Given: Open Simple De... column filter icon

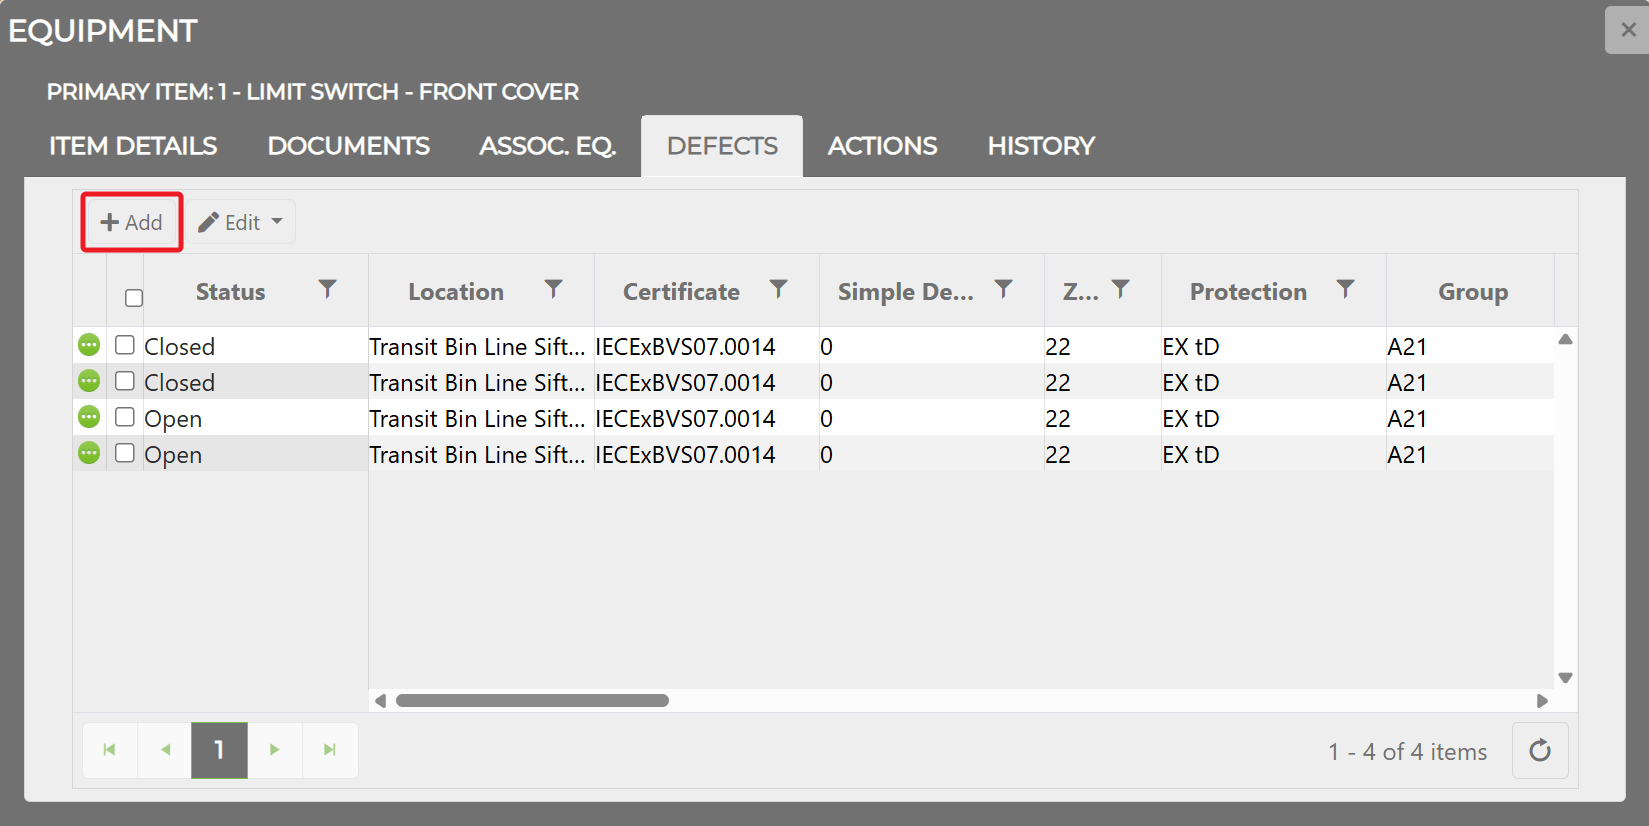Looking at the screenshot, I should tap(1003, 290).
